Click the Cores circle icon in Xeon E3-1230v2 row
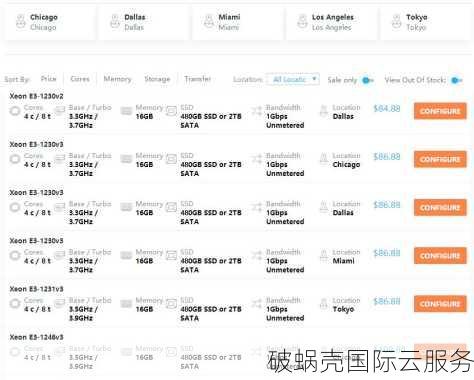This screenshot has height=380, width=474. pyautogui.click(x=15, y=111)
